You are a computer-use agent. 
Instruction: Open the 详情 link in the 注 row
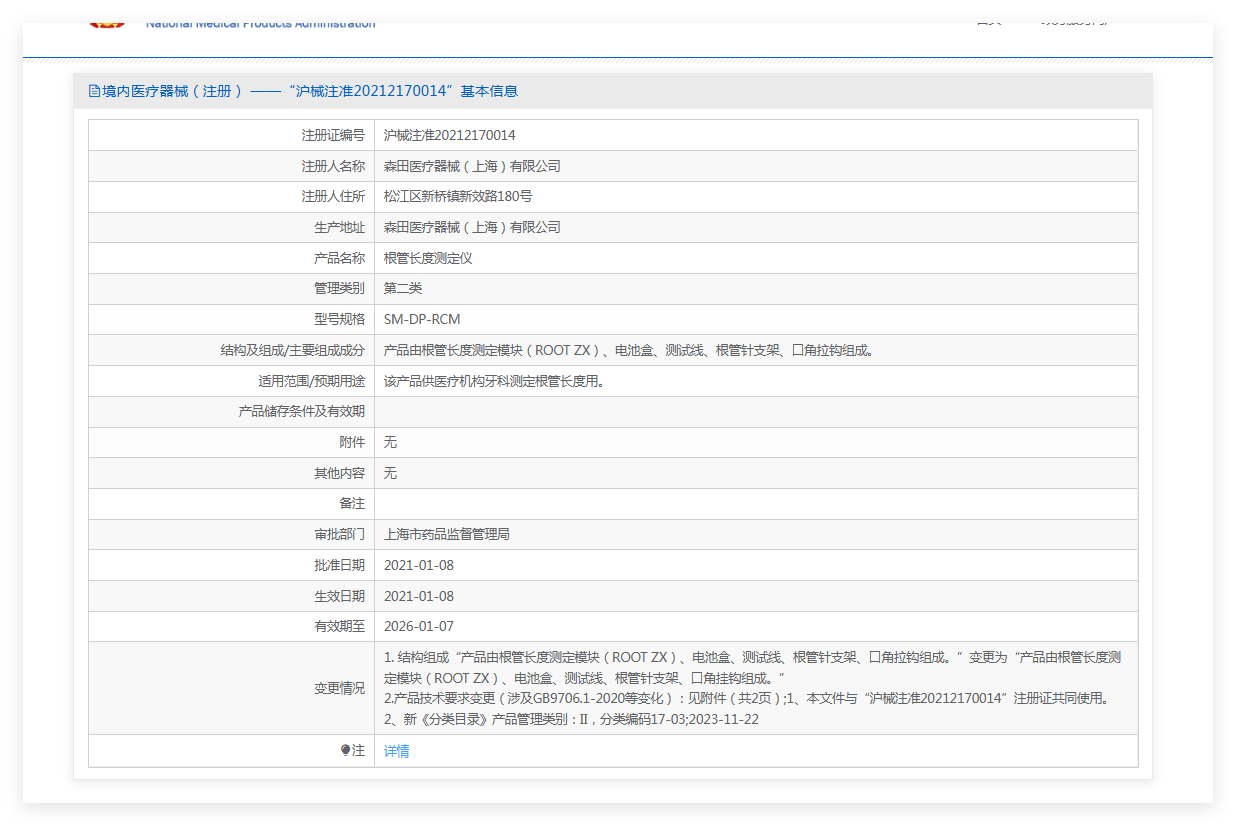pos(396,751)
